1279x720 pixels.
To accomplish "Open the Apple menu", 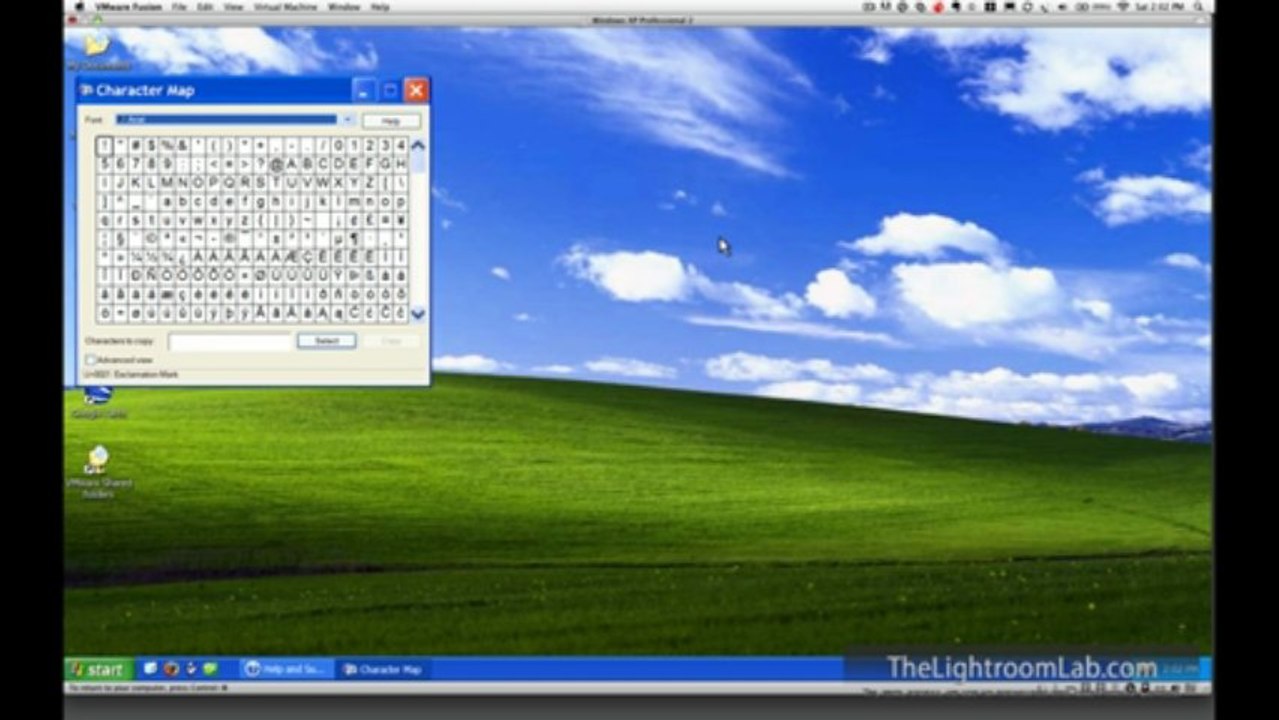I will click(x=78, y=6).
